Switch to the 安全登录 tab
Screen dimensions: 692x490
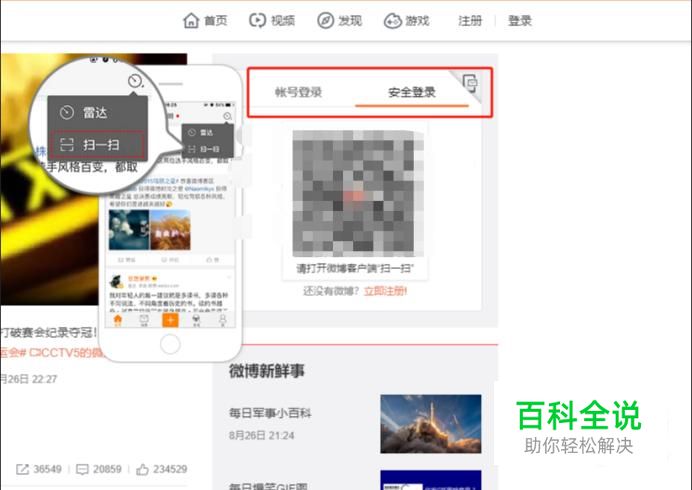tap(412, 92)
